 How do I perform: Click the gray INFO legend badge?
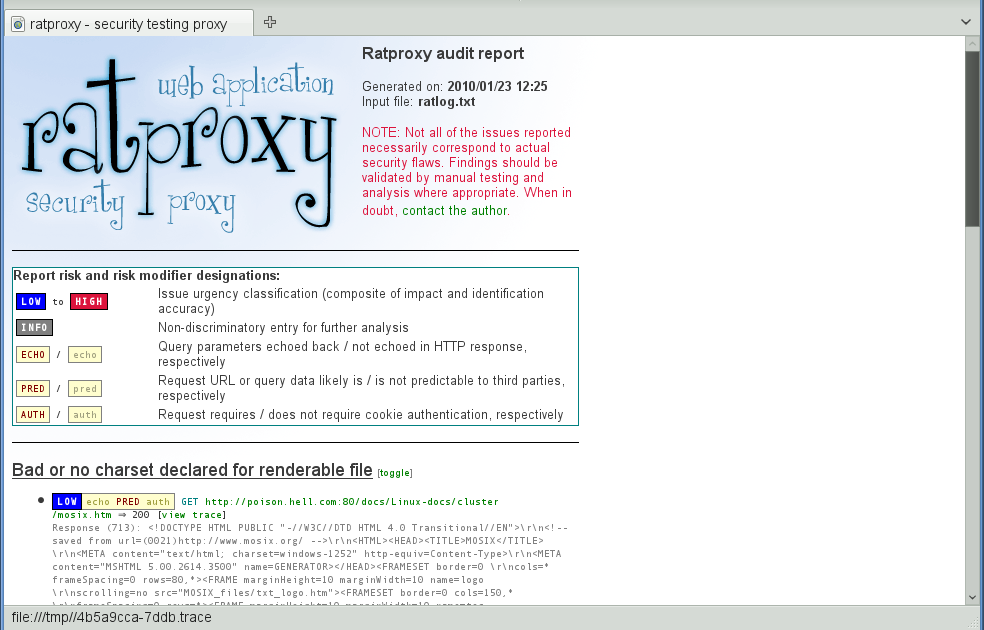pyautogui.click(x=35, y=328)
